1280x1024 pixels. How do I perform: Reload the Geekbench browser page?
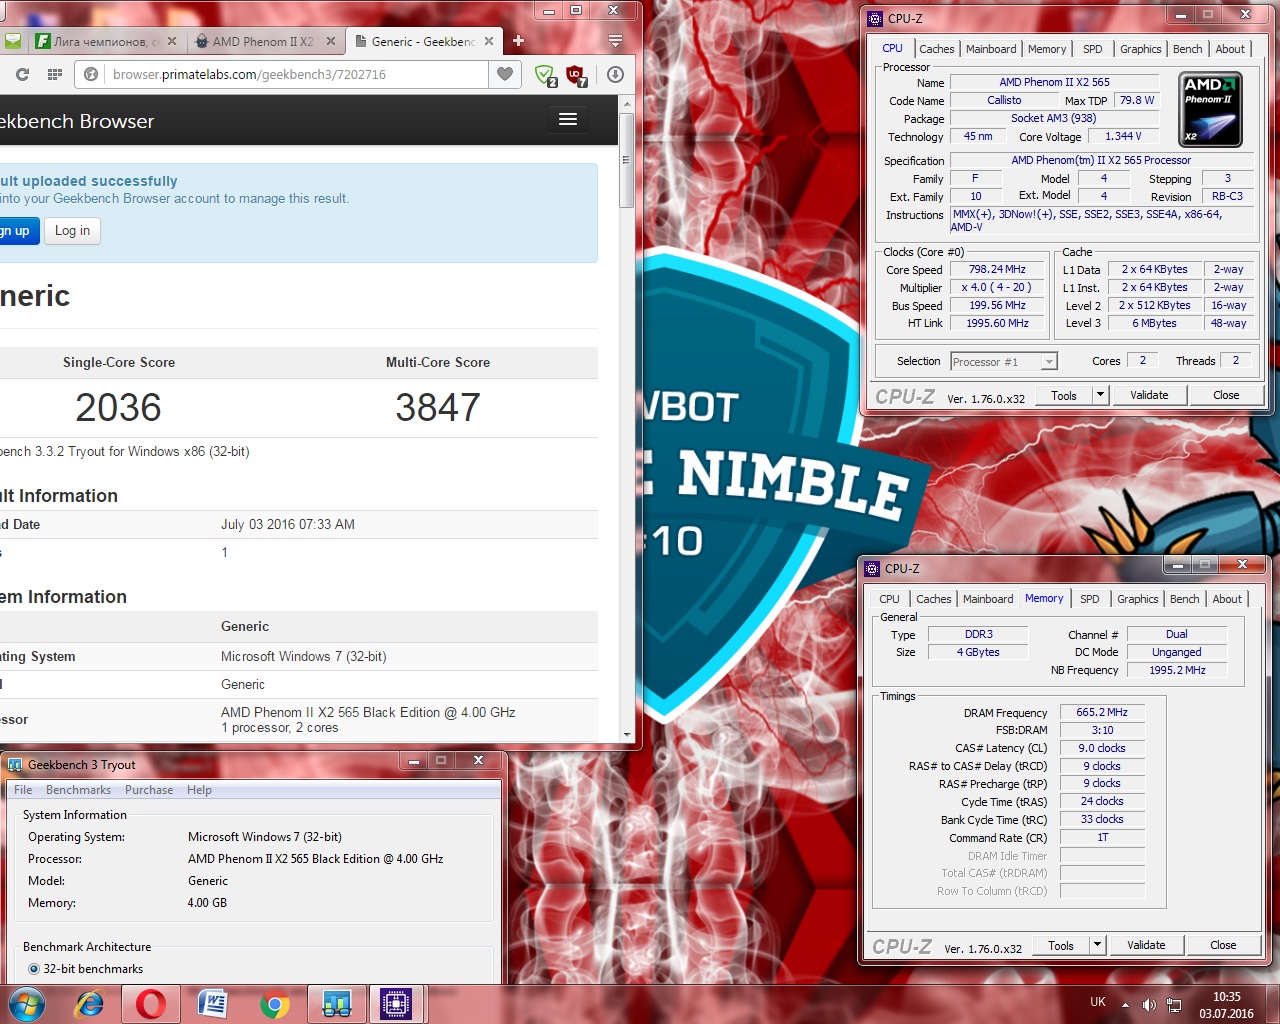coord(23,74)
